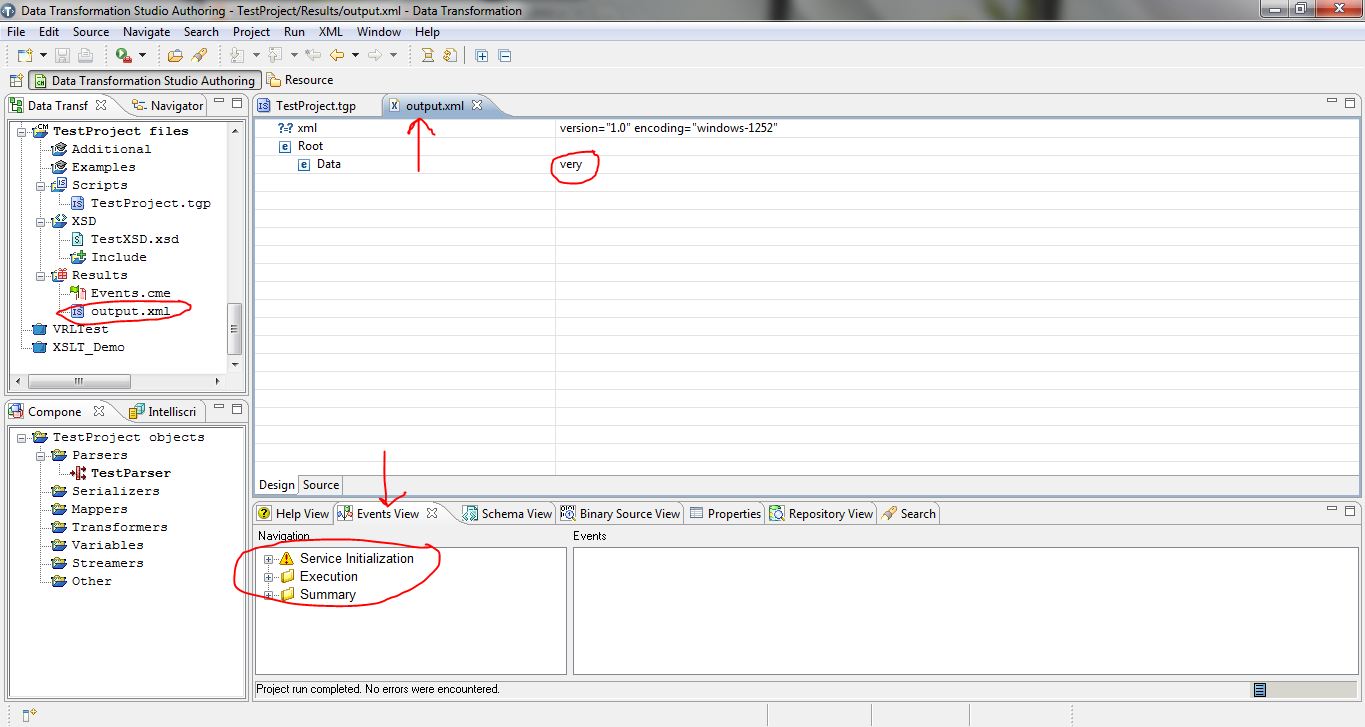Open the Properties tab
Viewport: 1365px width, 727px height.
pyautogui.click(x=725, y=514)
